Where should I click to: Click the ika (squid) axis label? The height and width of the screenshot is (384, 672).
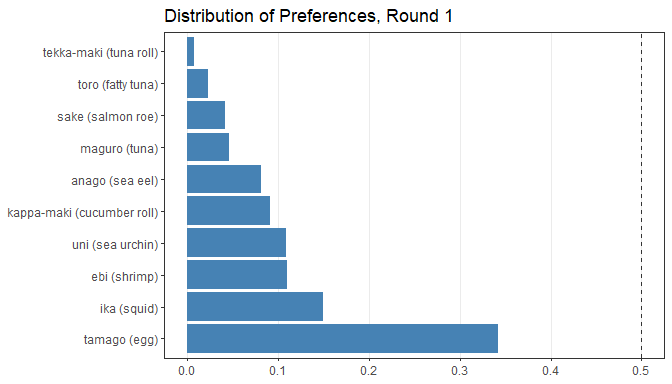click(x=129, y=309)
